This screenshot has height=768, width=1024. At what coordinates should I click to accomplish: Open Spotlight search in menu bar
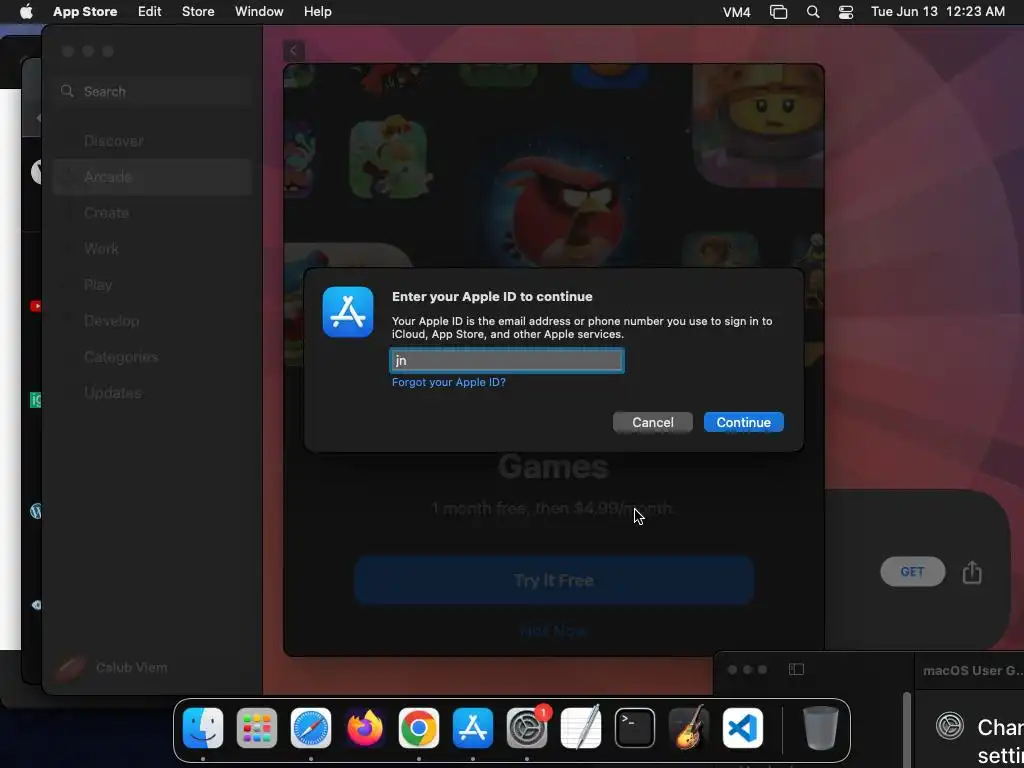tap(813, 12)
